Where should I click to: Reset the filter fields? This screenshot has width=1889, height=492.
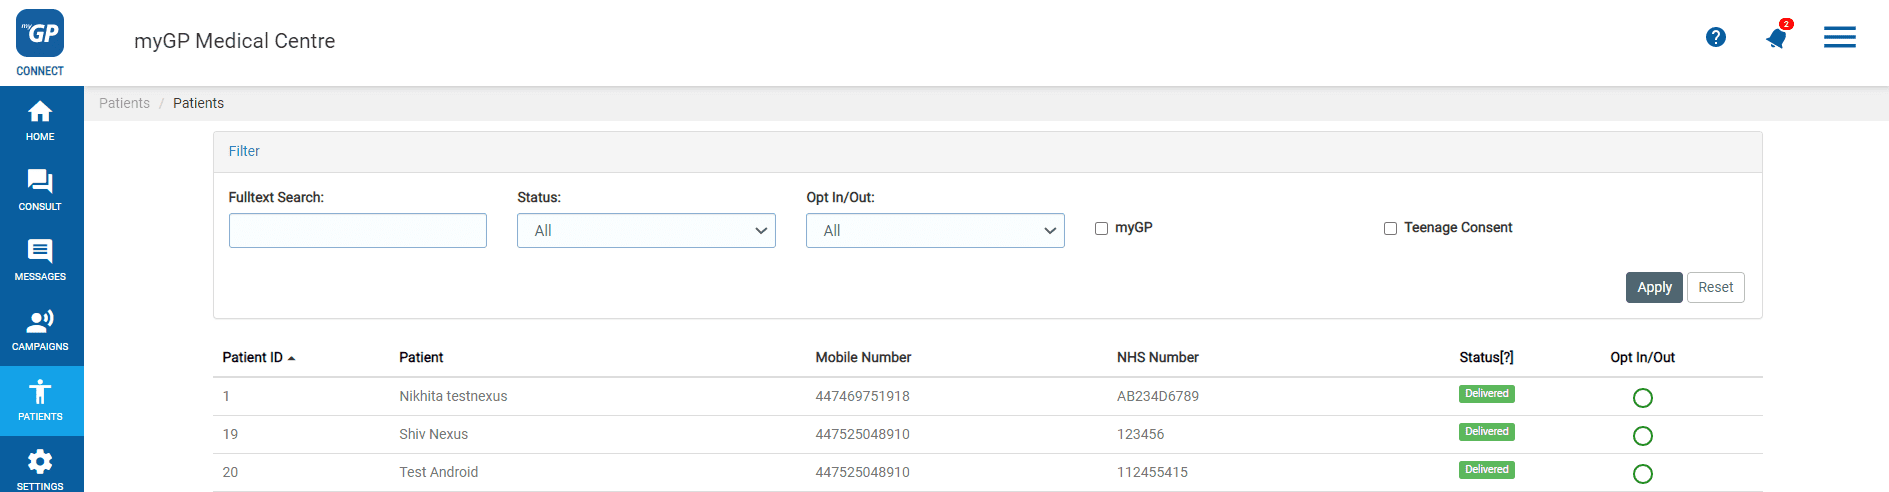pyautogui.click(x=1715, y=287)
